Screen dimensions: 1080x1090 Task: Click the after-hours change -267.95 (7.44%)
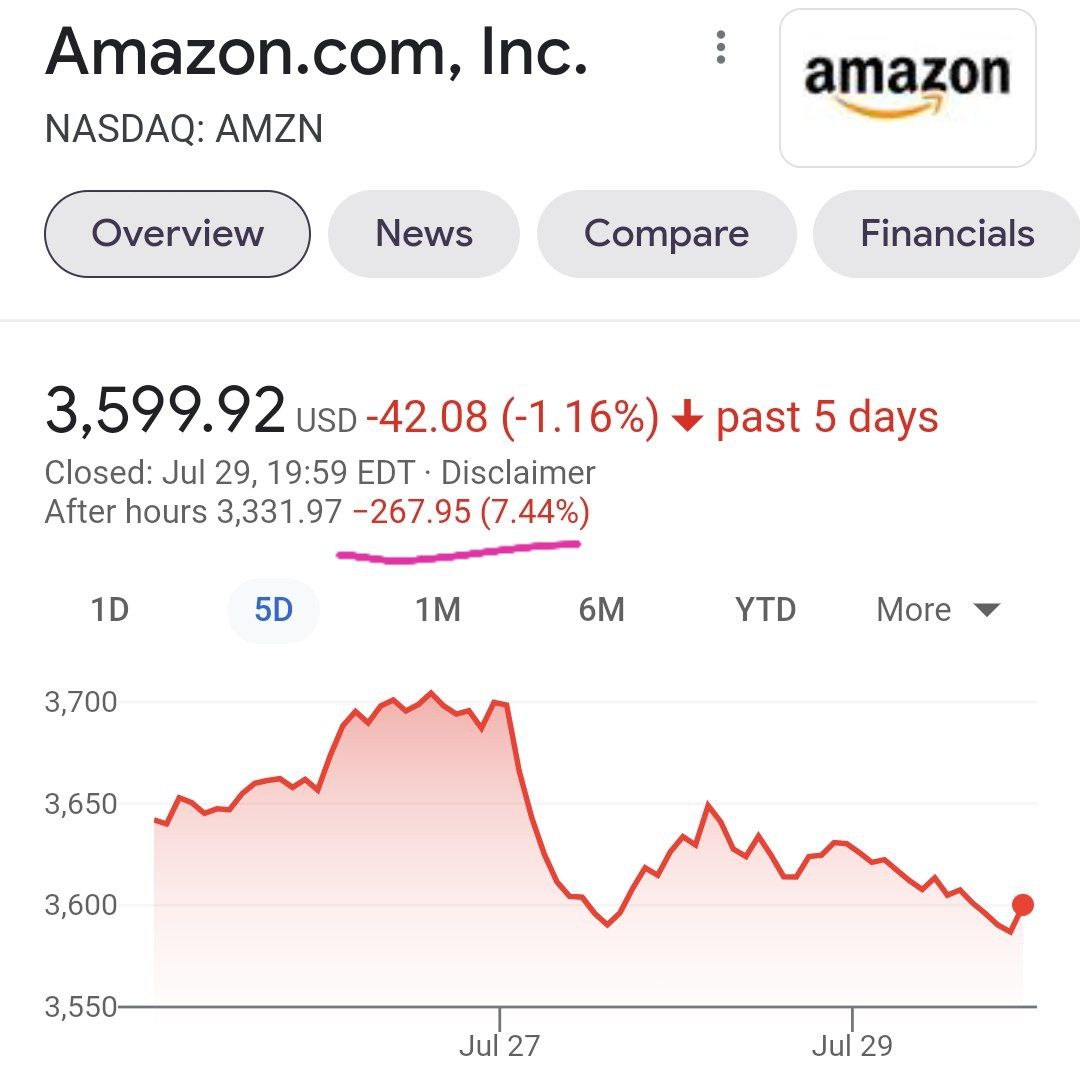(x=471, y=513)
